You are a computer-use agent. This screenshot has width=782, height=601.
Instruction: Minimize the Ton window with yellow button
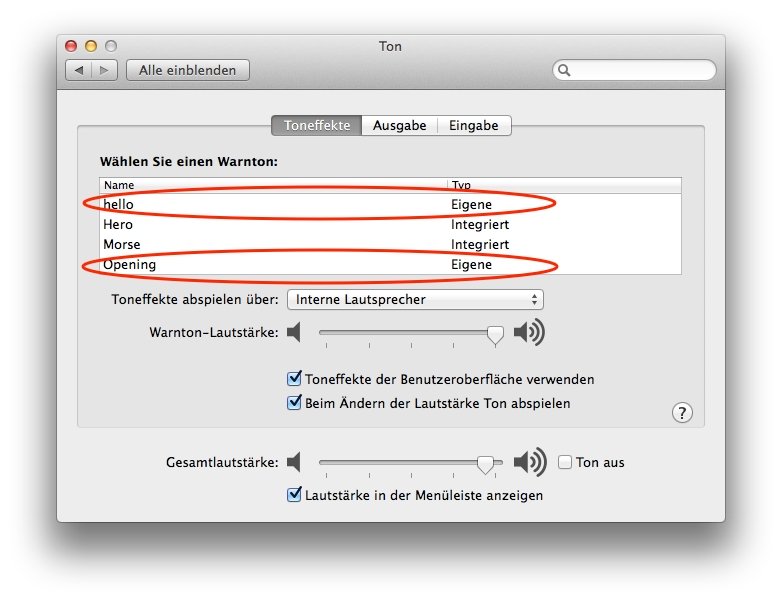tap(91, 46)
